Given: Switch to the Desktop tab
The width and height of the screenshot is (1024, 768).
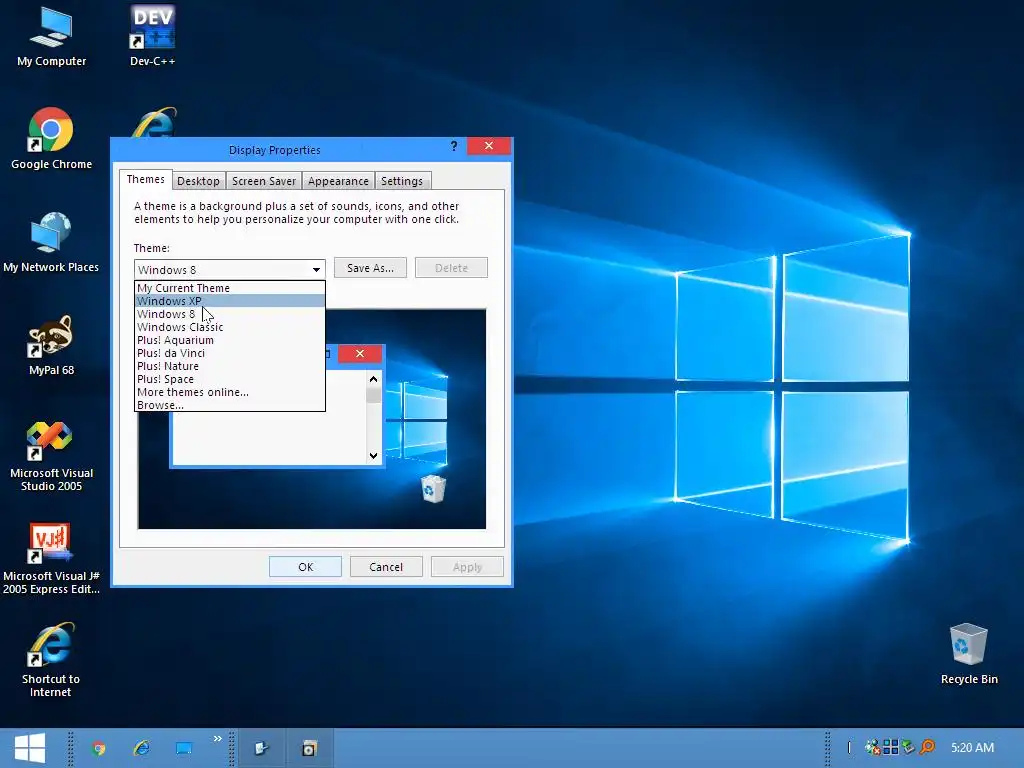Looking at the screenshot, I should click(199, 182).
